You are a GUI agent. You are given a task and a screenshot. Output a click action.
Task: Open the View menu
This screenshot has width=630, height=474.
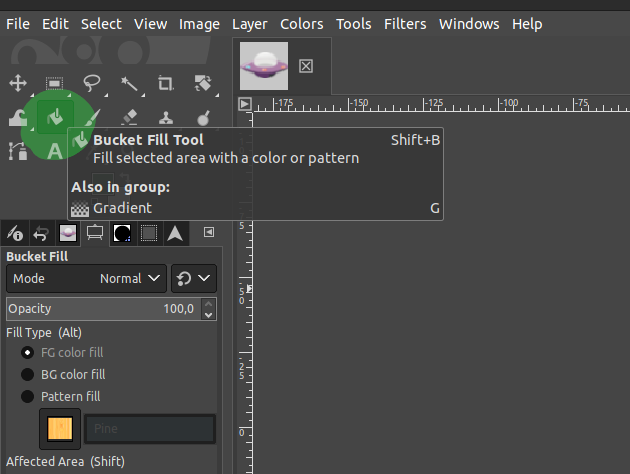(x=151, y=24)
